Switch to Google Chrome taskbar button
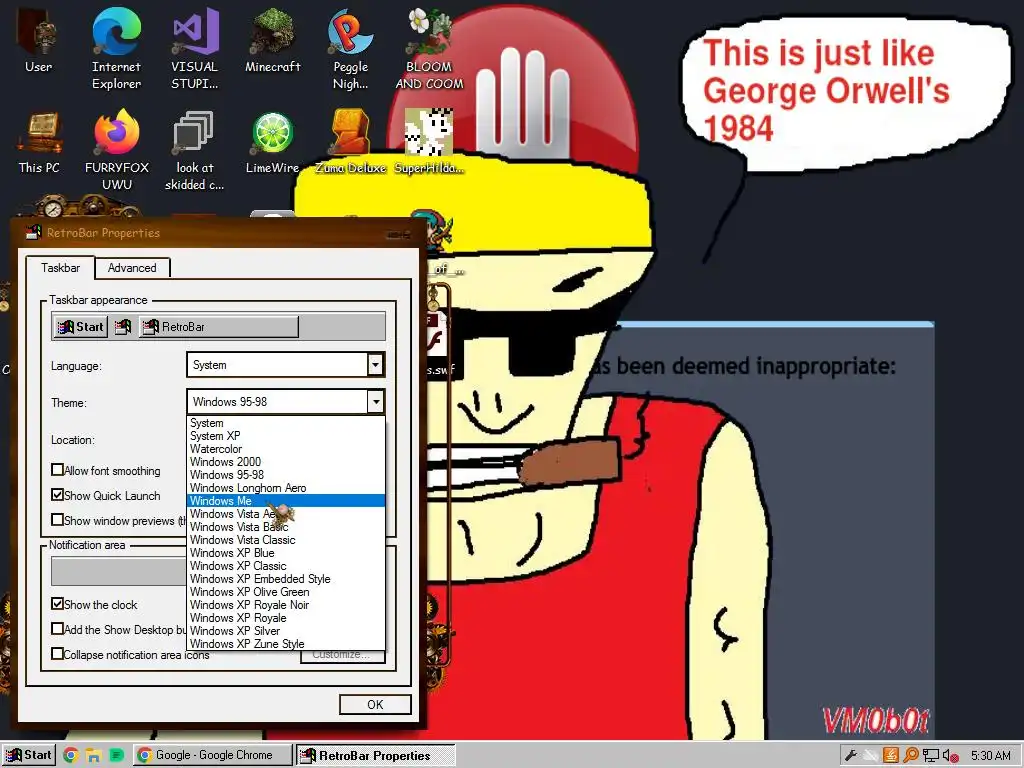Viewport: 1024px width, 768px height. 213,756
